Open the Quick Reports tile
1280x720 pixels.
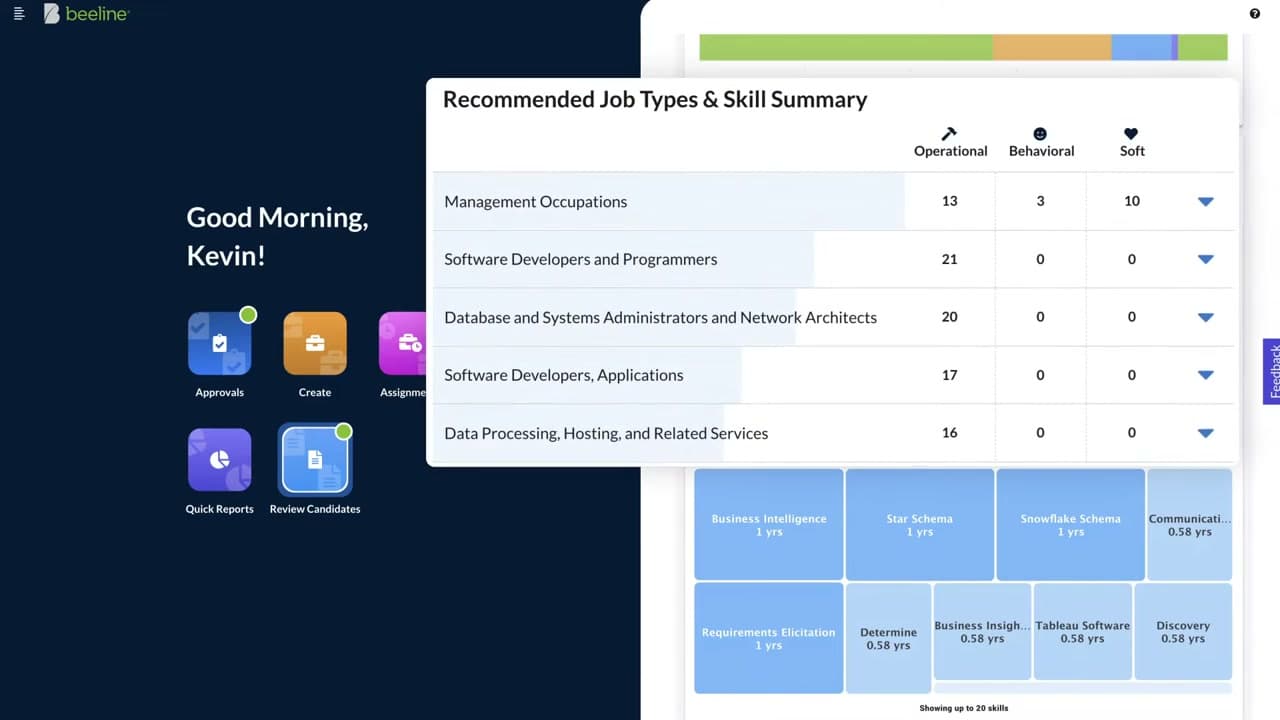(220, 460)
